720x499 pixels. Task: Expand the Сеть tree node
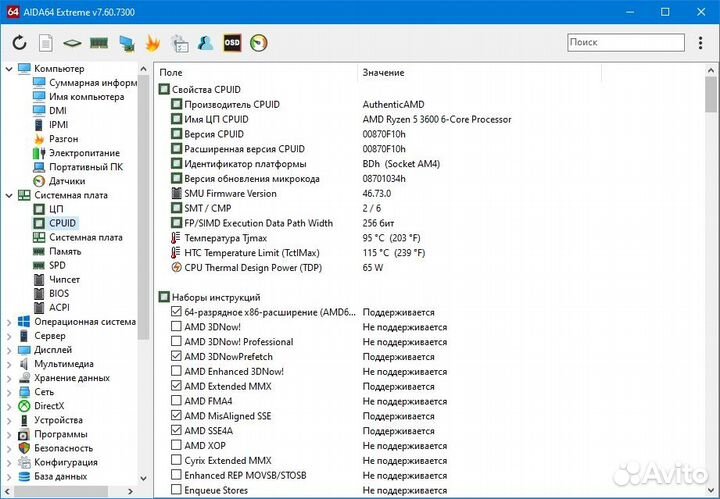click(x=9, y=392)
